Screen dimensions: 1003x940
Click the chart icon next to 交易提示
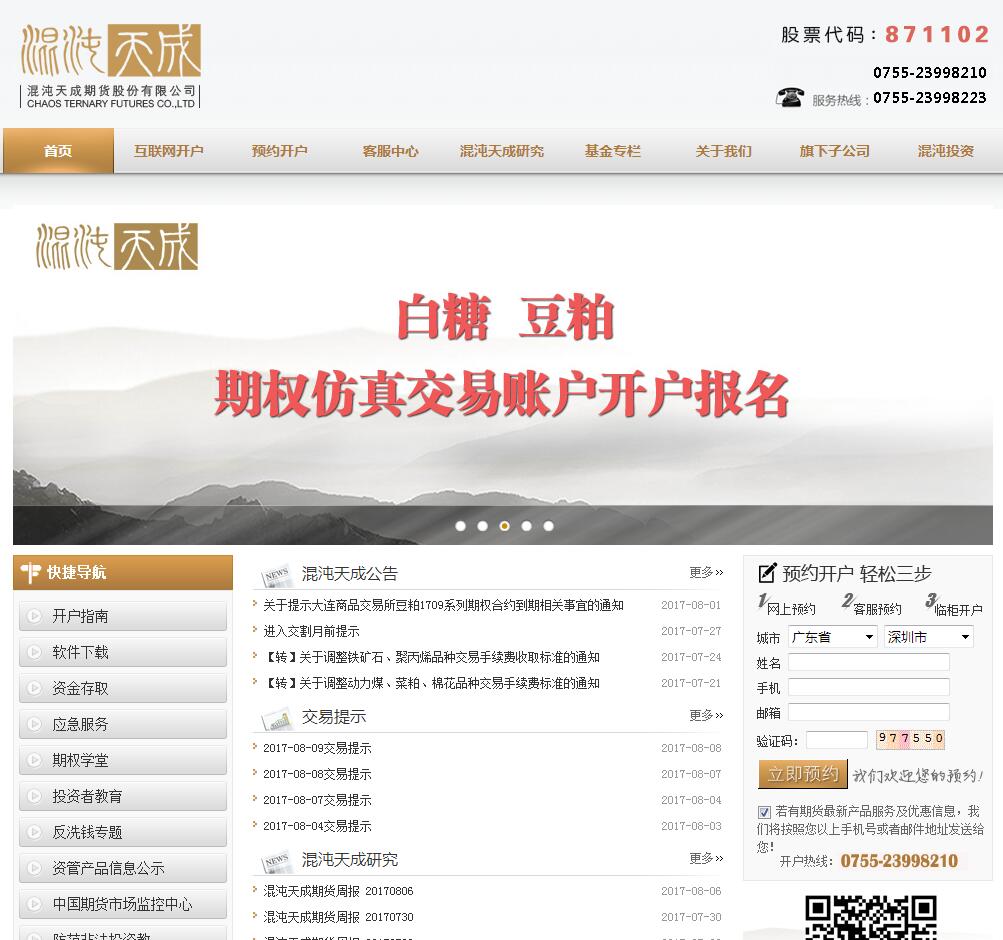(276, 718)
